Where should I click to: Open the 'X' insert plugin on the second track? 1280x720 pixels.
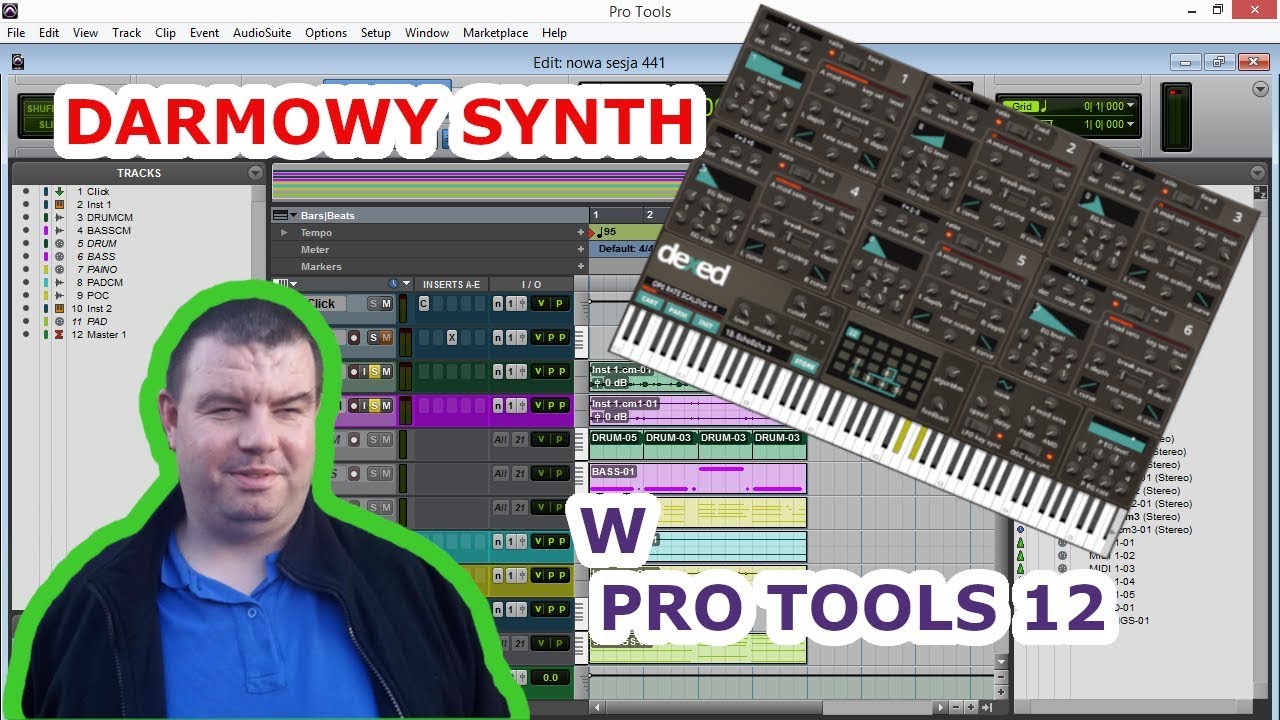coord(452,337)
